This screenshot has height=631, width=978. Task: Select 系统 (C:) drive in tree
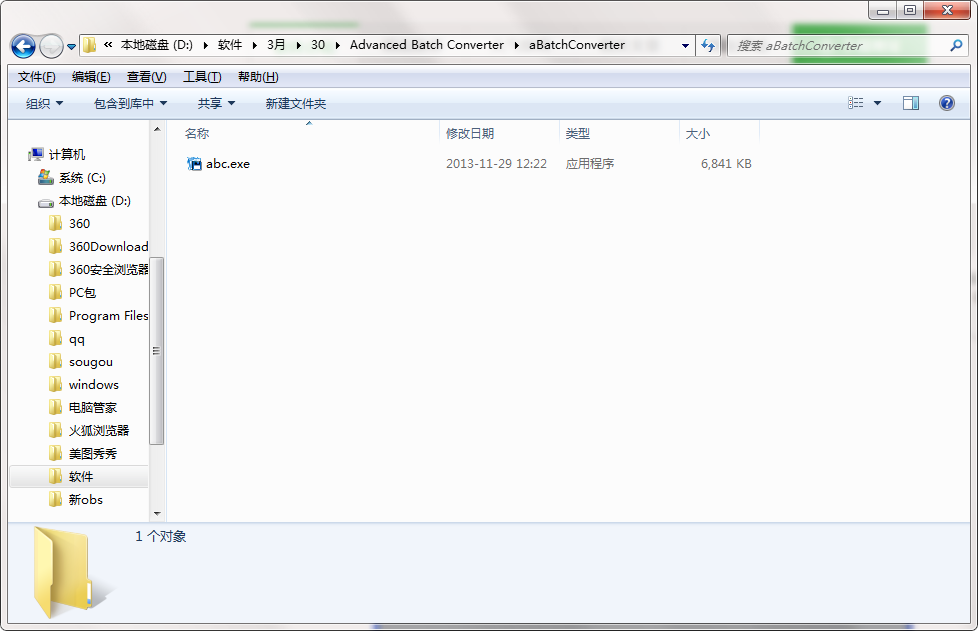(82, 178)
